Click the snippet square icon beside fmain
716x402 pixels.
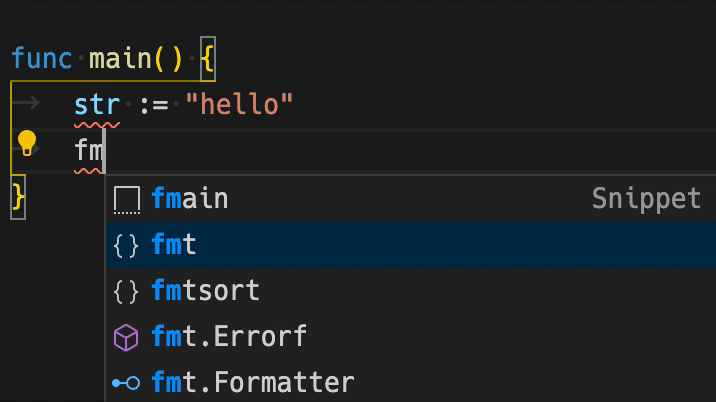click(126, 199)
